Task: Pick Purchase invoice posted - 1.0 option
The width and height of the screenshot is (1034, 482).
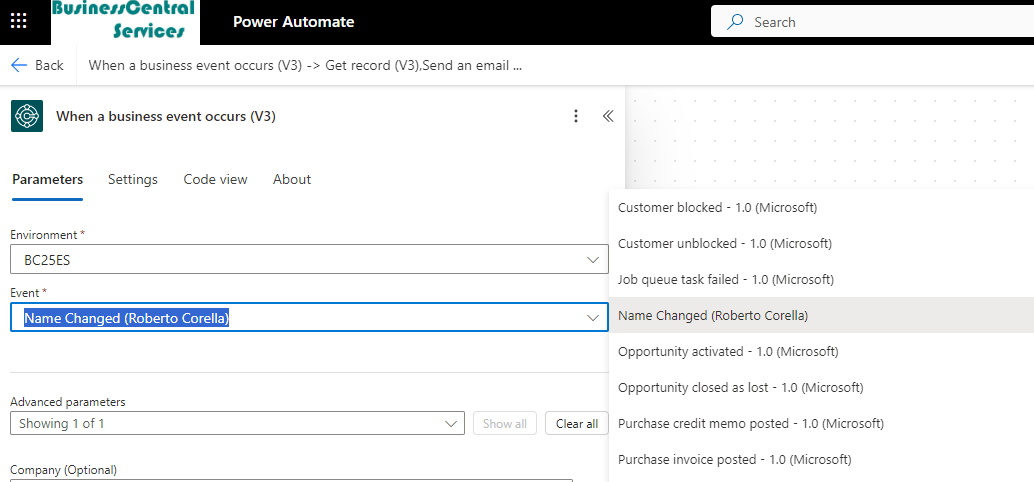Action: [734, 459]
